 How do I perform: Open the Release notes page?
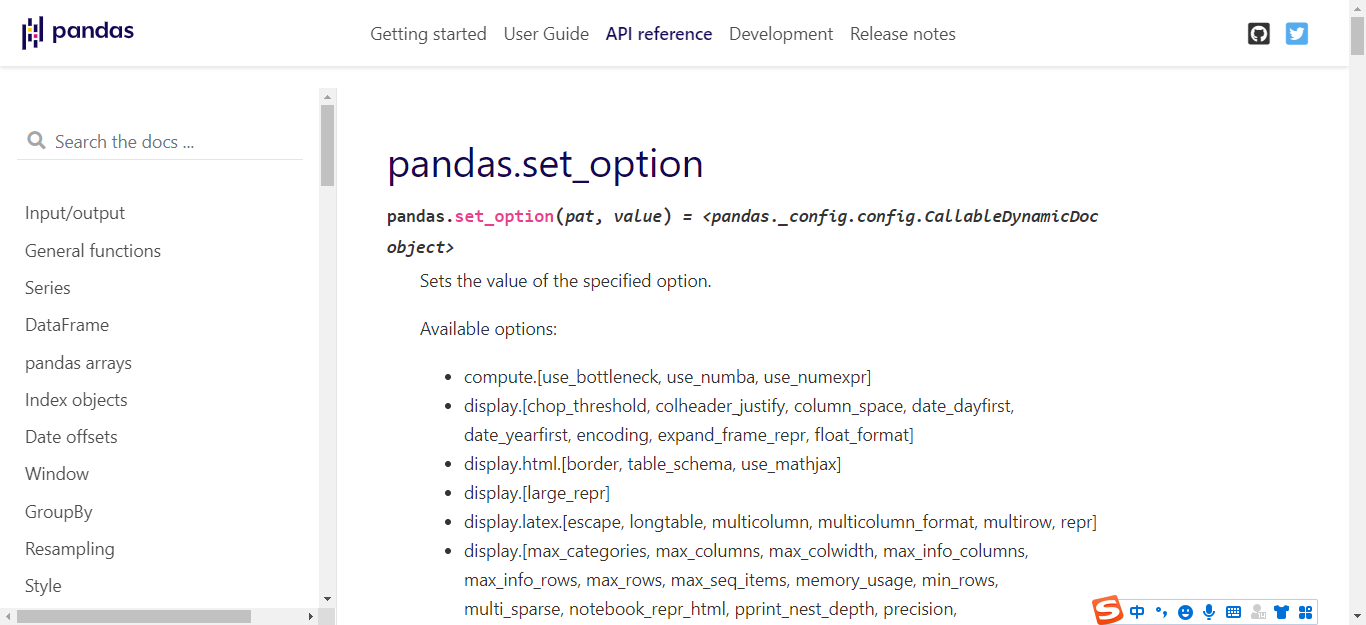903,34
